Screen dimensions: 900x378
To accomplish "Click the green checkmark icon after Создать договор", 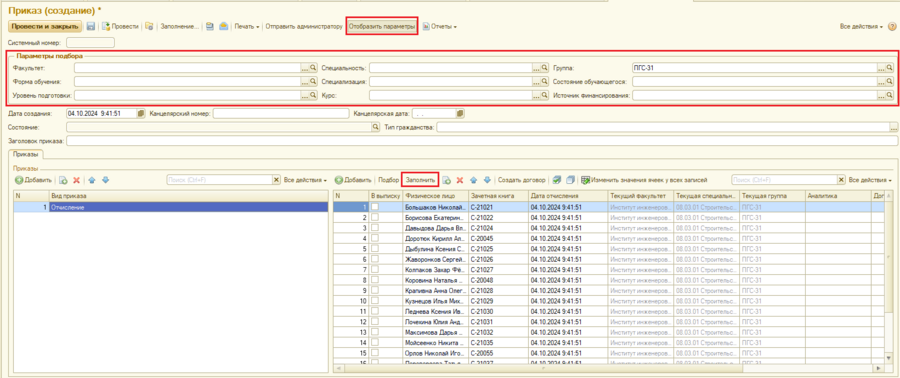I will coord(557,180).
